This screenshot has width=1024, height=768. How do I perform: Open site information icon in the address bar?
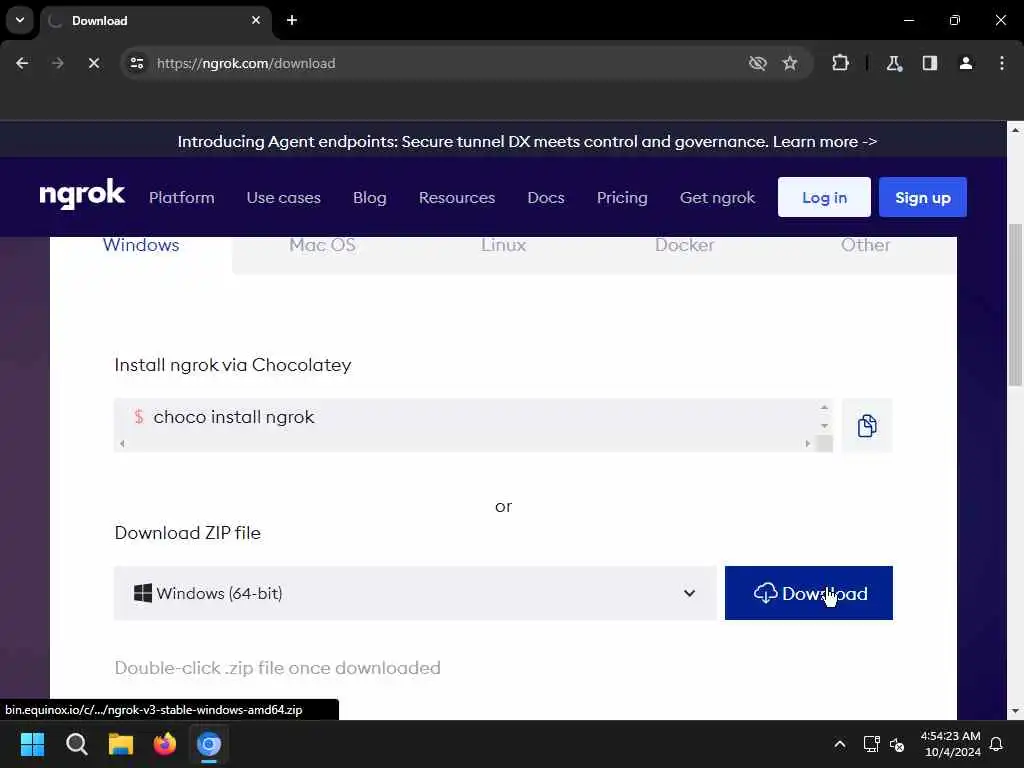point(136,63)
